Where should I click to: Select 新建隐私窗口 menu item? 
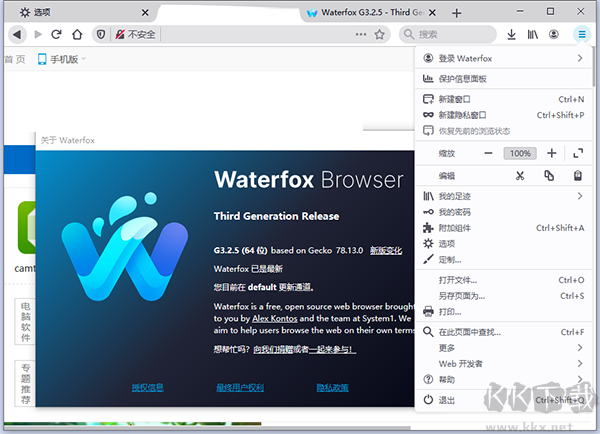[x=504, y=115]
